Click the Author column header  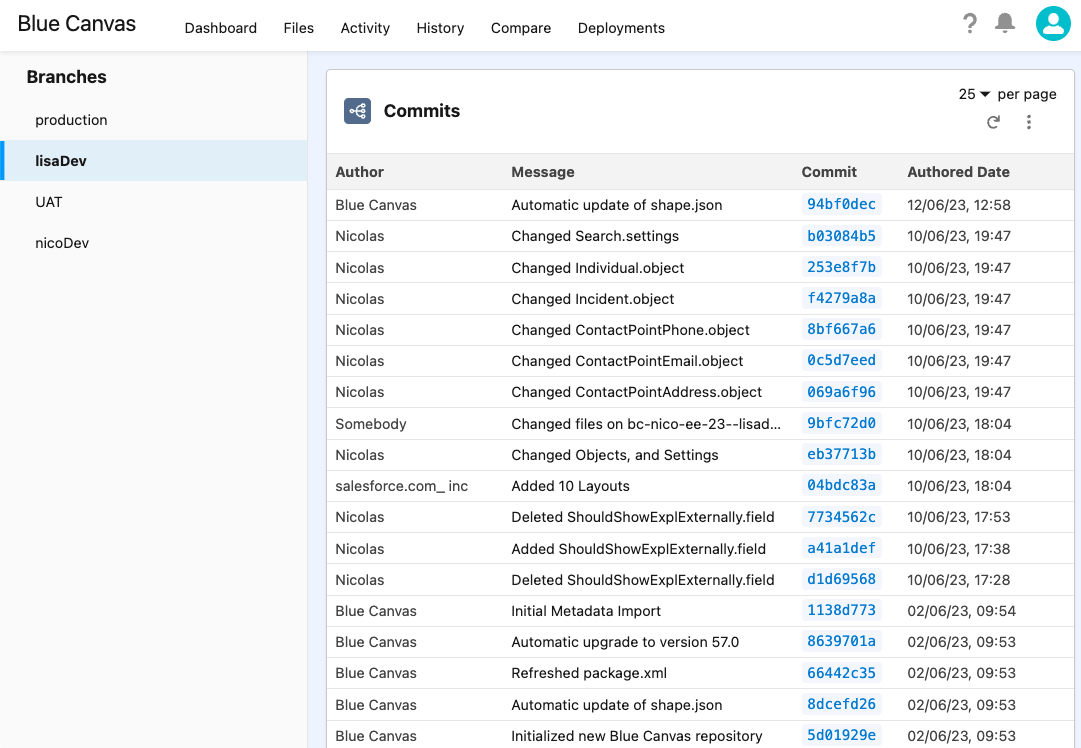pyautogui.click(x=357, y=172)
